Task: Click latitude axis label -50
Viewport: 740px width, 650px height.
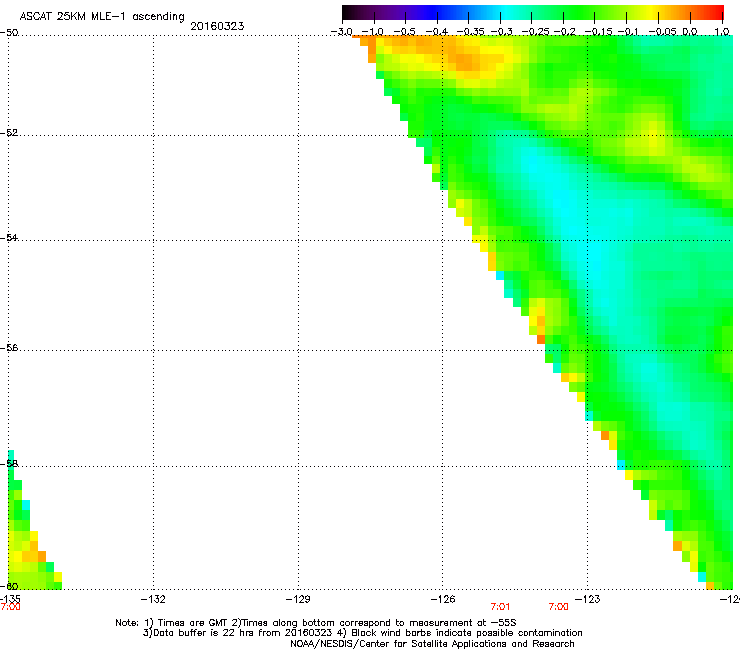Action: (x=9, y=33)
